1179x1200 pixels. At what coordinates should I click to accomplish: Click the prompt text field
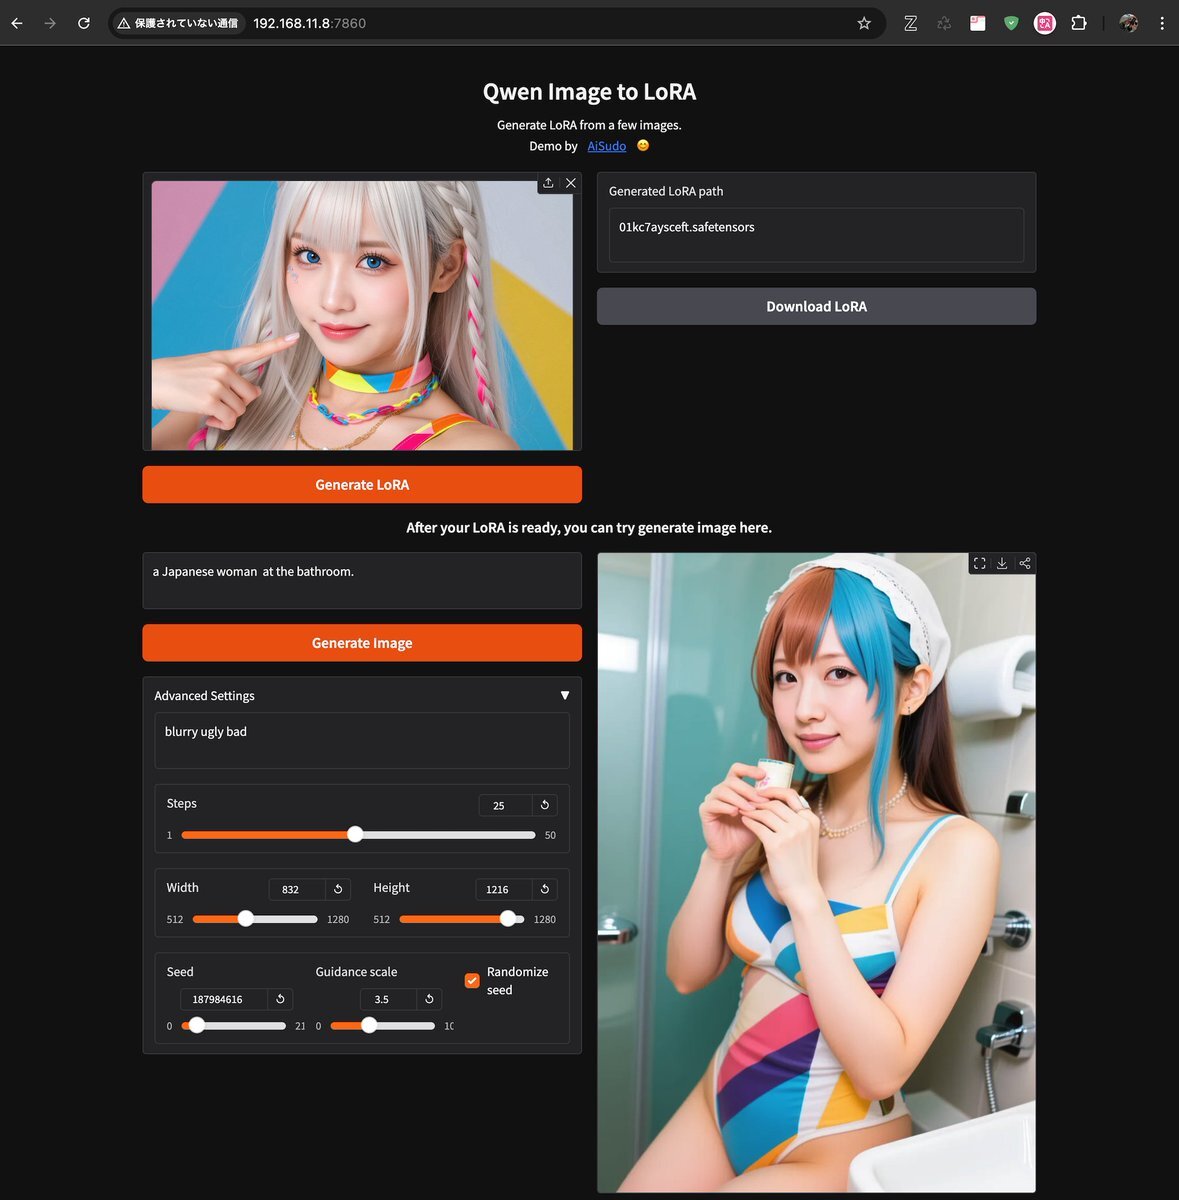coord(362,580)
